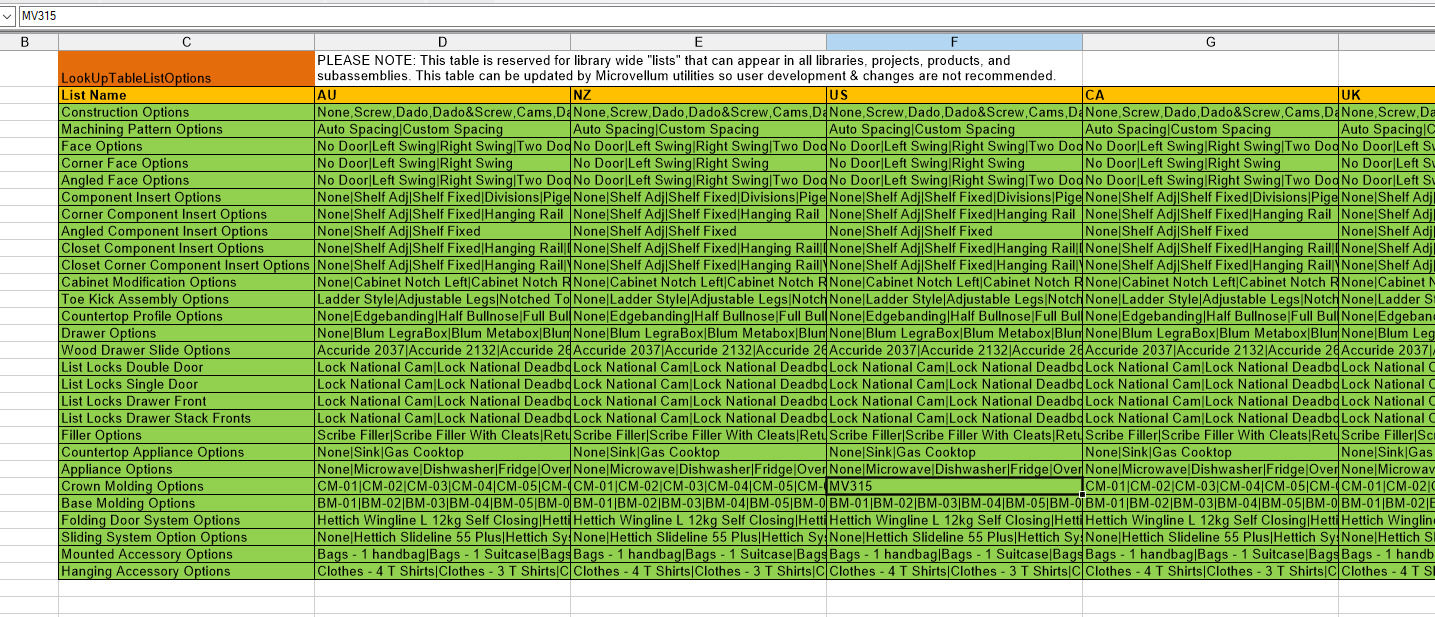
Task: Click the Cabinet Modification Options cell
Action: point(186,282)
